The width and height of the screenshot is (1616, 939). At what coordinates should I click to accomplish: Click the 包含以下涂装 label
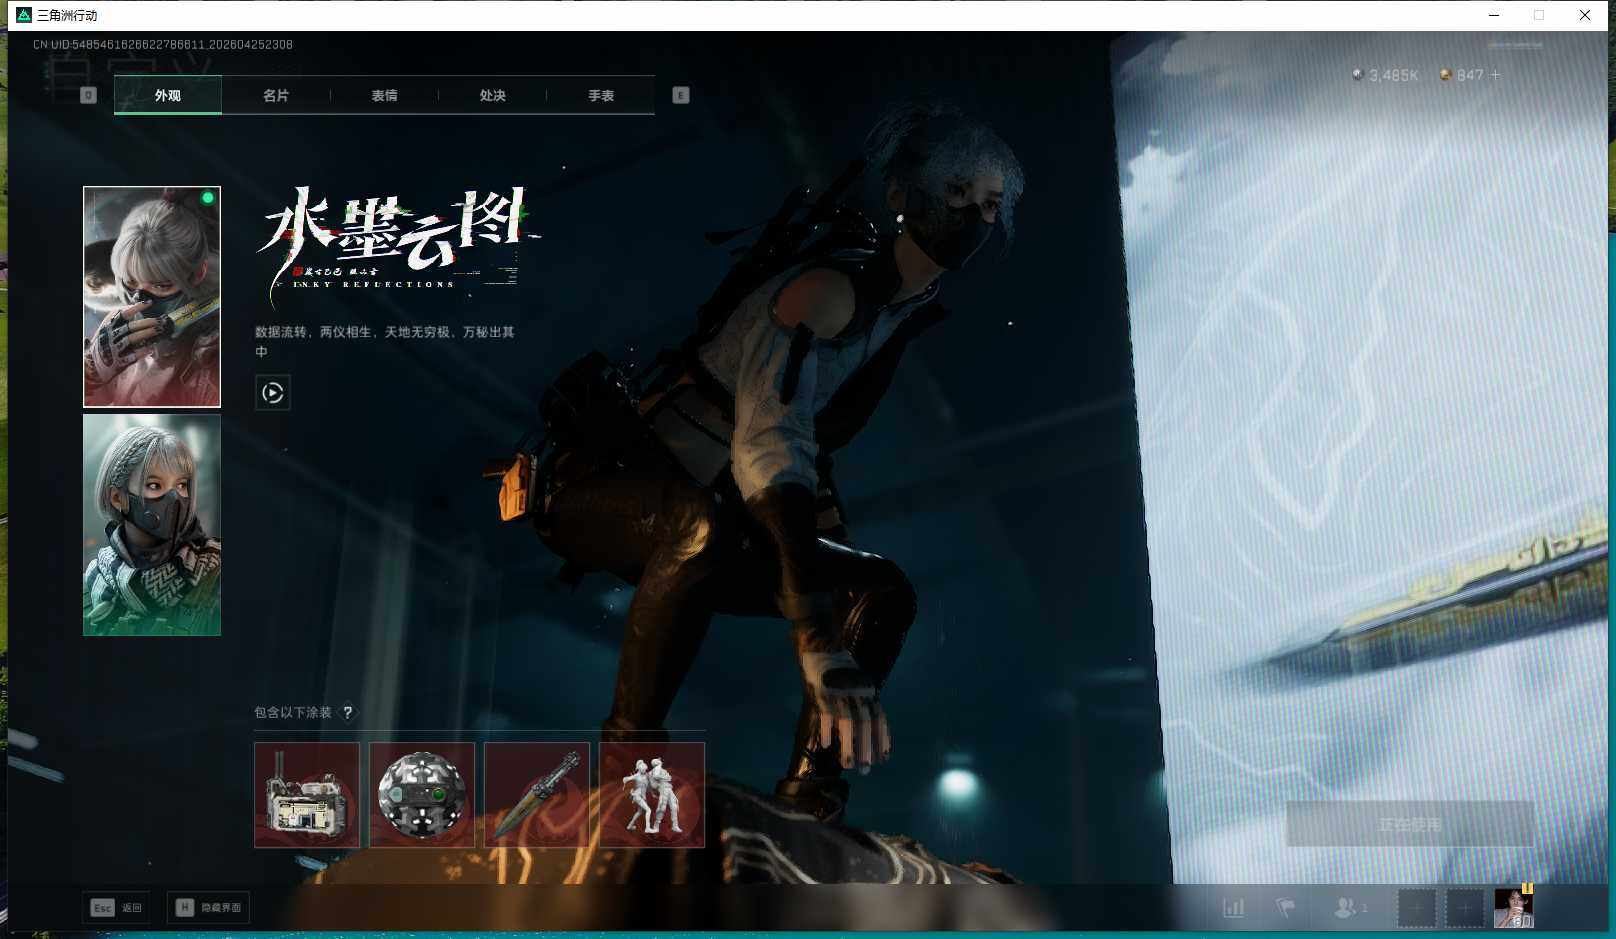pyautogui.click(x=293, y=712)
